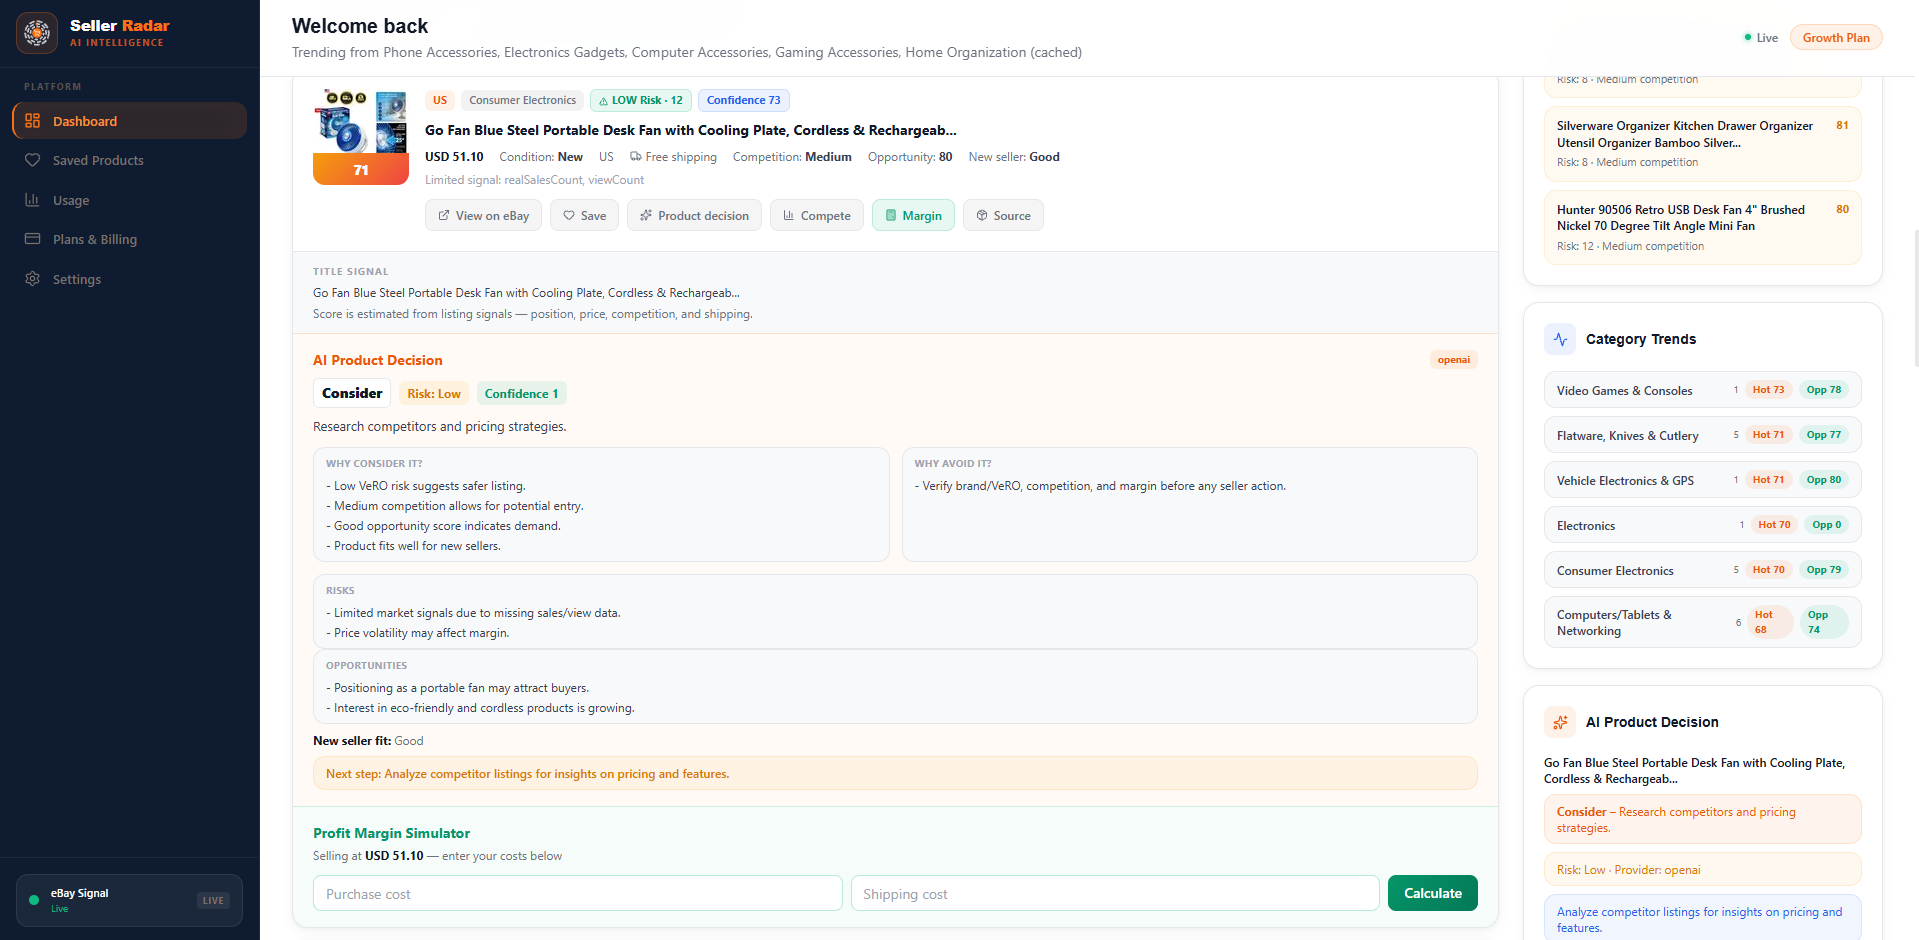Click the Consumer Electronics category tag
This screenshot has height=940, width=1919.
[523, 100]
